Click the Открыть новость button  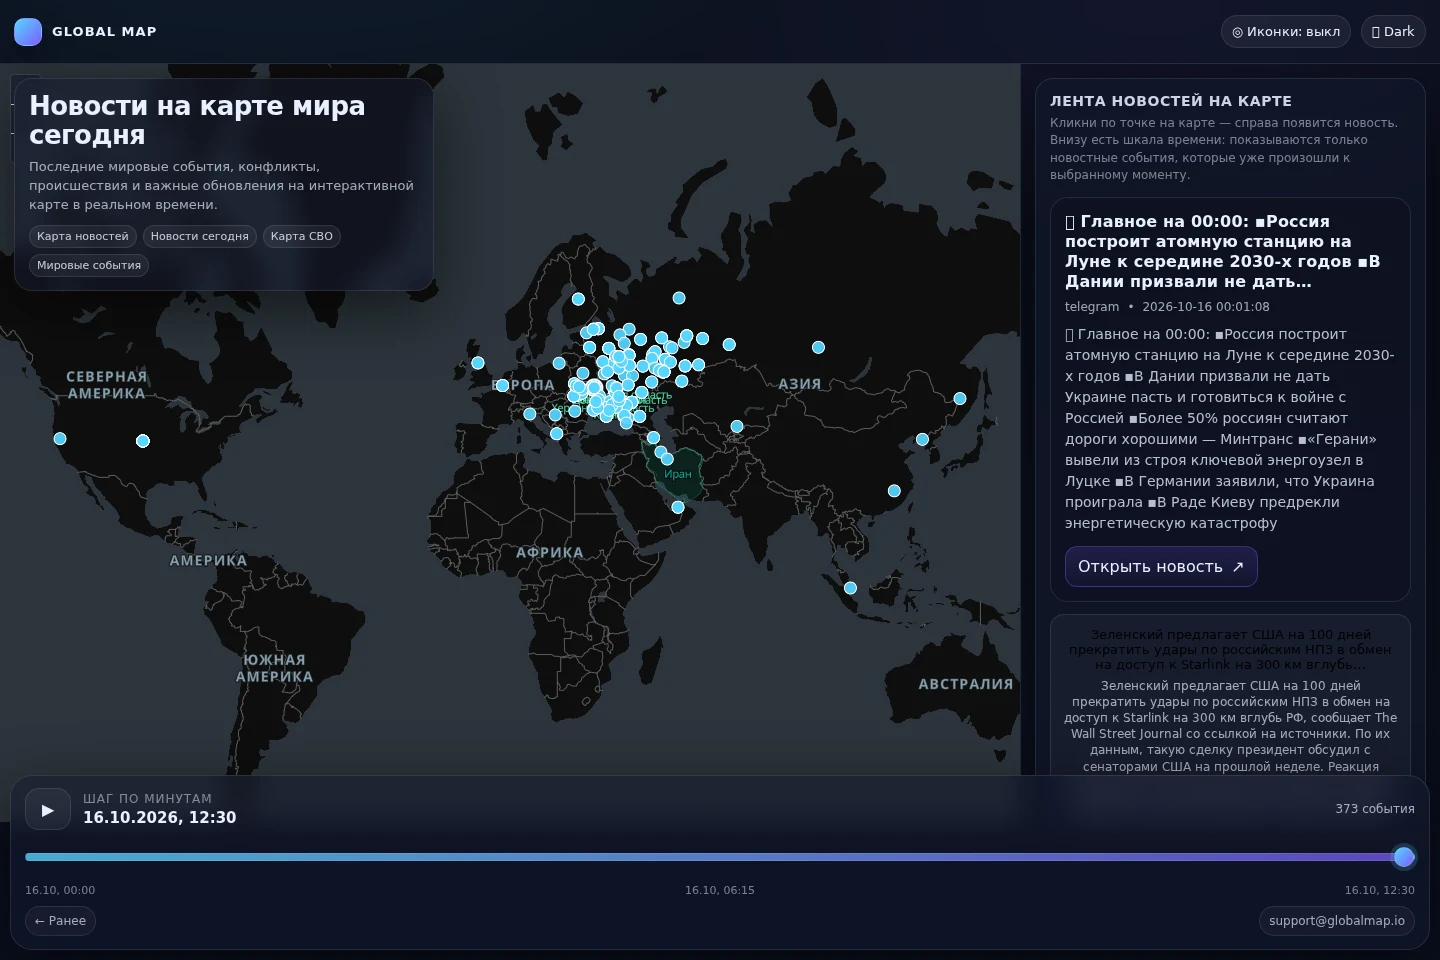(1161, 567)
